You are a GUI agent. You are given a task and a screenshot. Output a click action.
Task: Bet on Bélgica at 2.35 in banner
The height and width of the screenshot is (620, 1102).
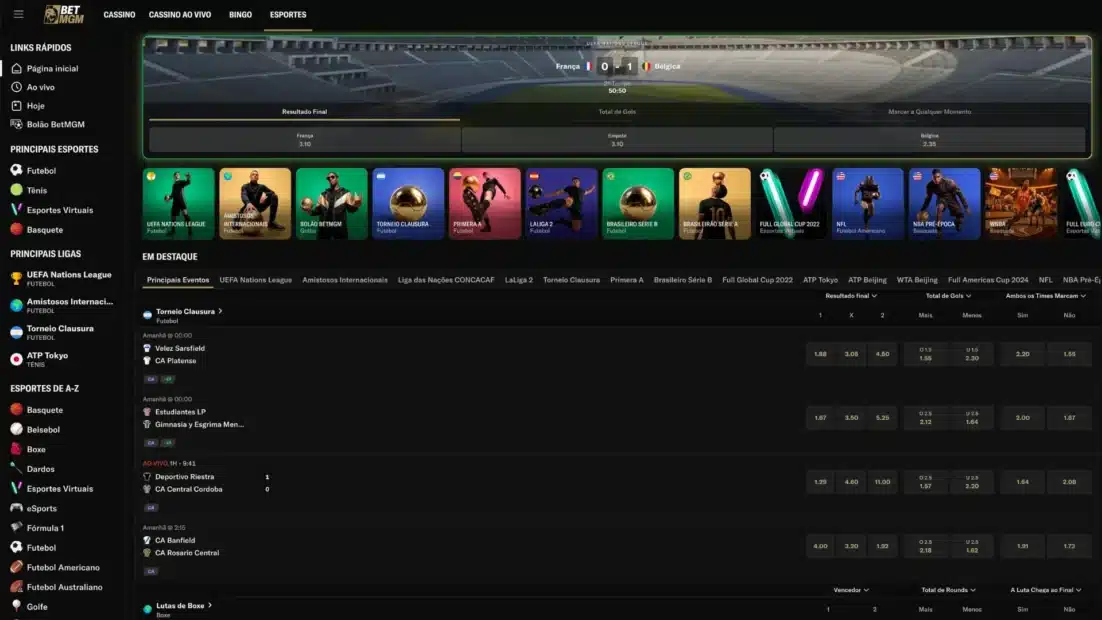[929, 140]
